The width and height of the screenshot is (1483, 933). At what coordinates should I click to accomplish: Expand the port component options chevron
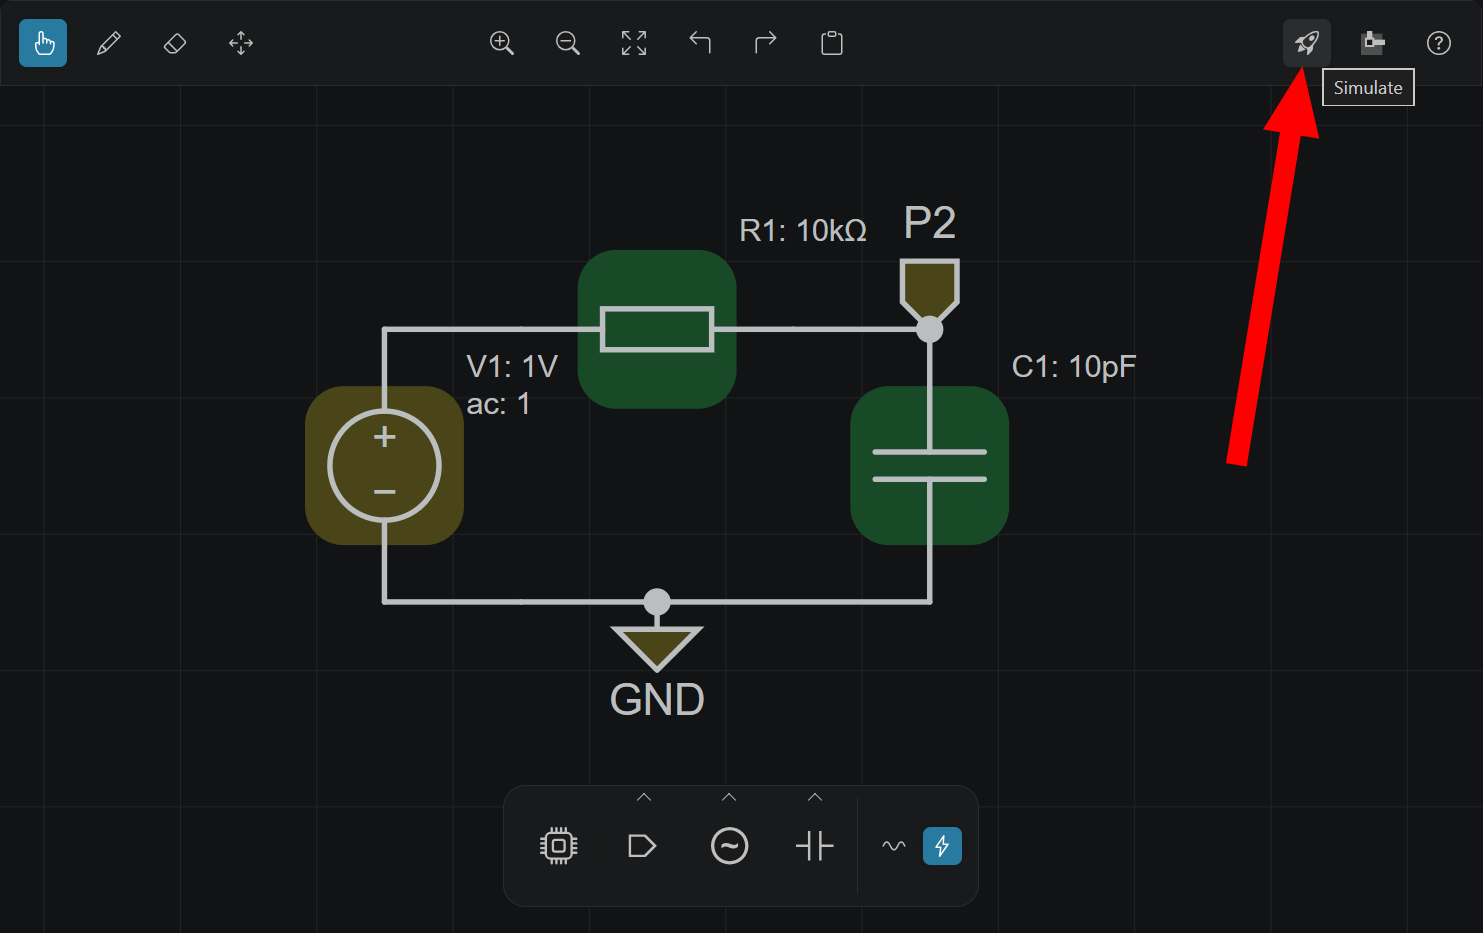pos(644,798)
